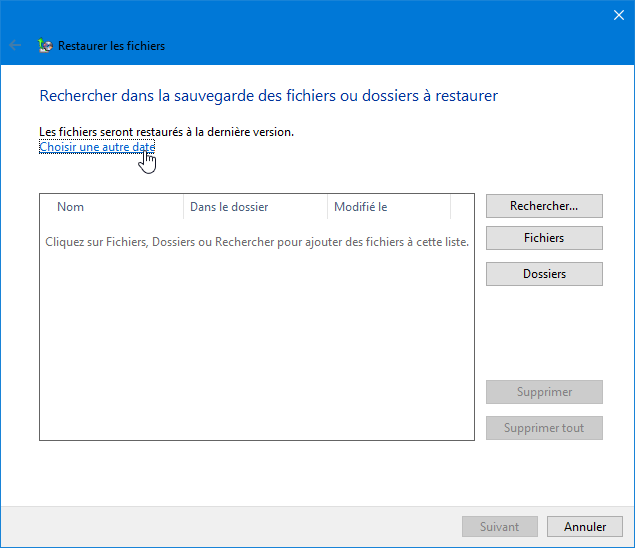
Task: Click the Rechercher... button
Action: click(544, 206)
